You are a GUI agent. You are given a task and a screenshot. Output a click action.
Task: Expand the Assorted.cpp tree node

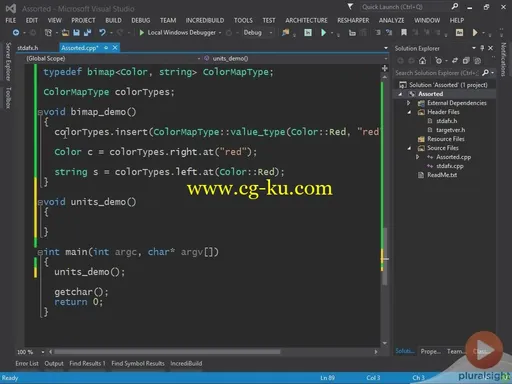417,157
